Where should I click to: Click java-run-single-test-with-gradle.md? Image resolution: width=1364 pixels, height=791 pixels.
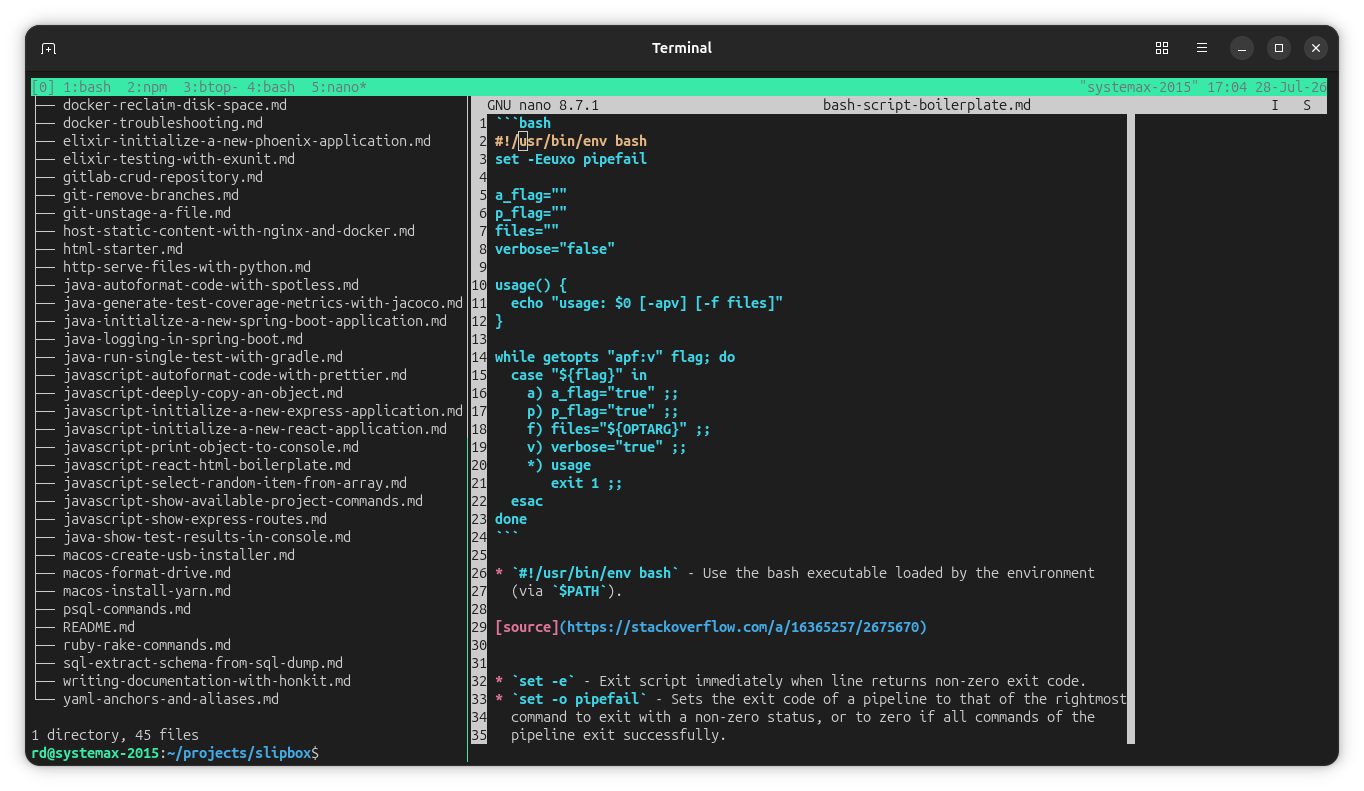click(203, 357)
